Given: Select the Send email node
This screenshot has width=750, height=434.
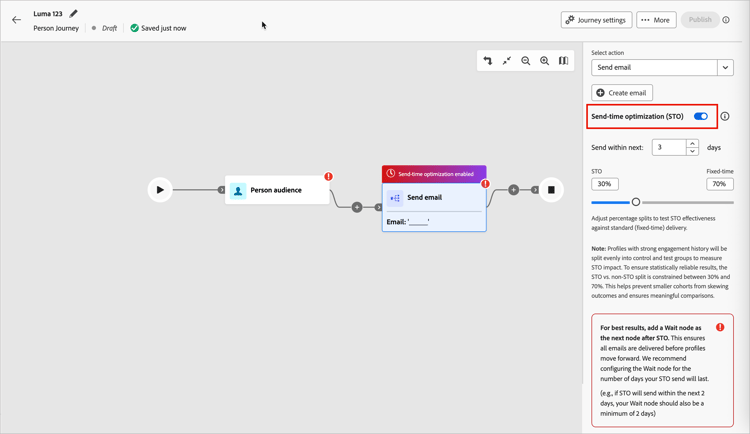Looking at the screenshot, I should (x=434, y=207).
